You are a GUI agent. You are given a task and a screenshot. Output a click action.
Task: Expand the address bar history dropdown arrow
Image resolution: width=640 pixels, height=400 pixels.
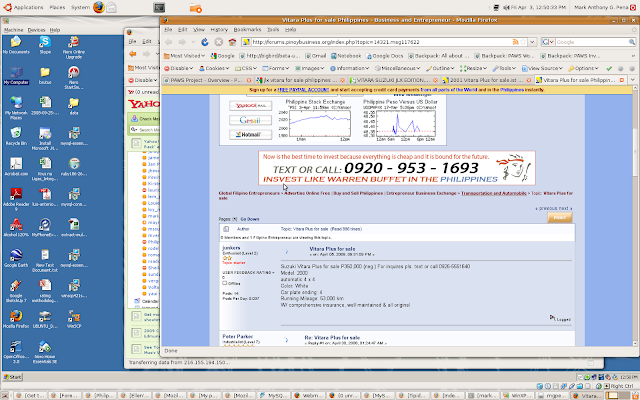(532, 42)
